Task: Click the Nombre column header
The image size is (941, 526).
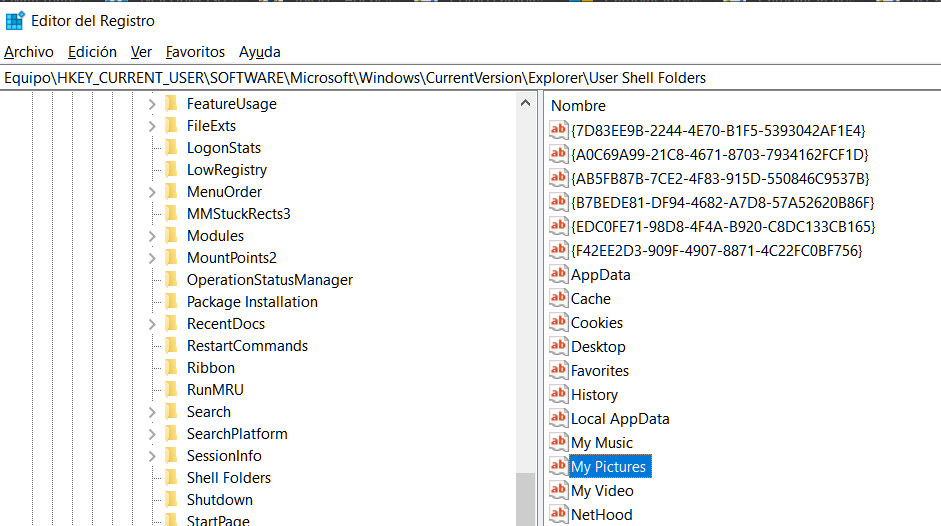Action: (x=579, y=106)
